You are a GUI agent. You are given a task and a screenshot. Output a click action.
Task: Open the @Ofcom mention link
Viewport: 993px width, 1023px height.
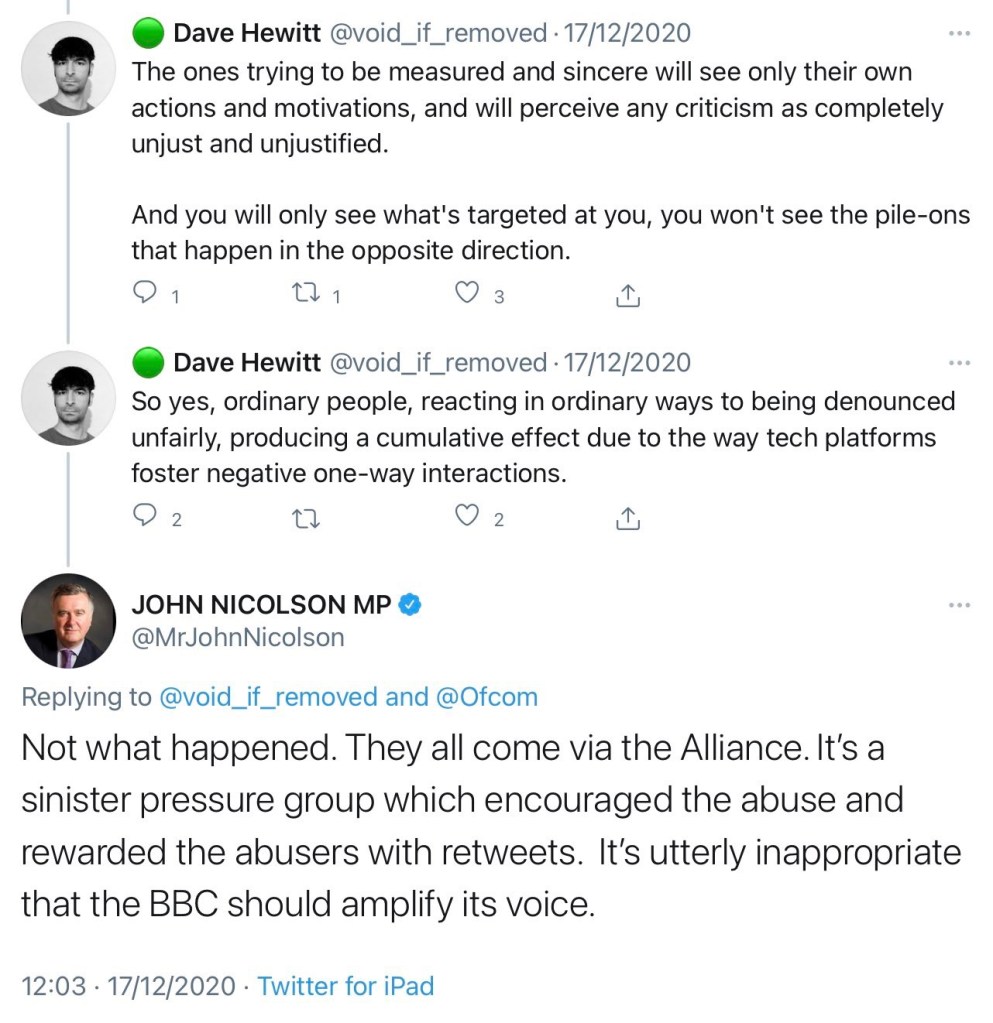coord(487,697)
